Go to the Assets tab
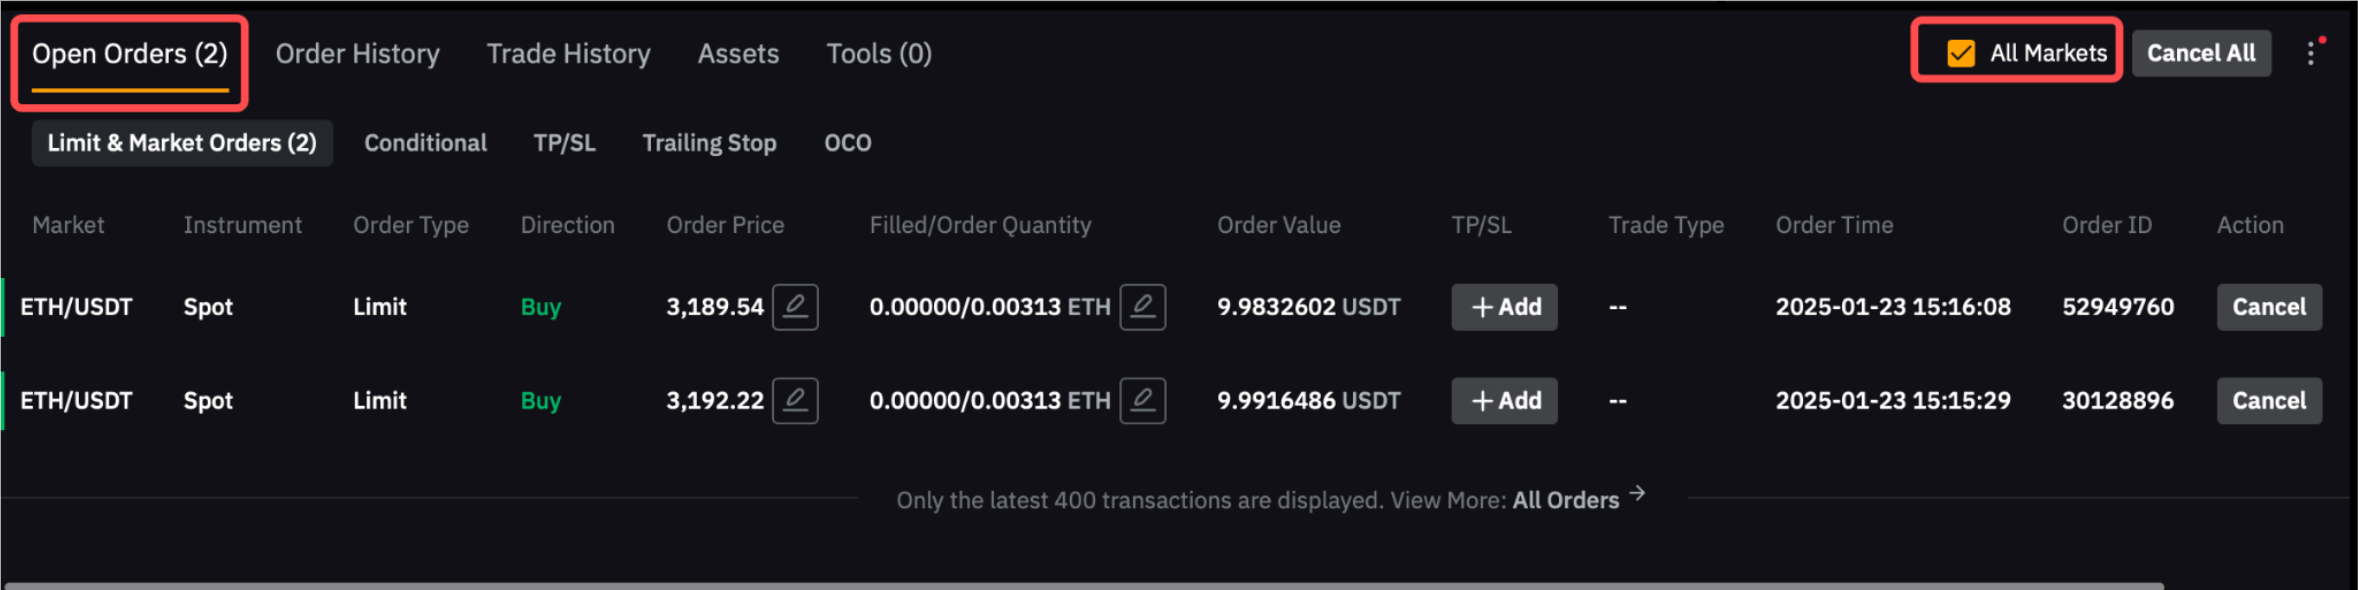The image size is (2358, 590). (738, 54)
